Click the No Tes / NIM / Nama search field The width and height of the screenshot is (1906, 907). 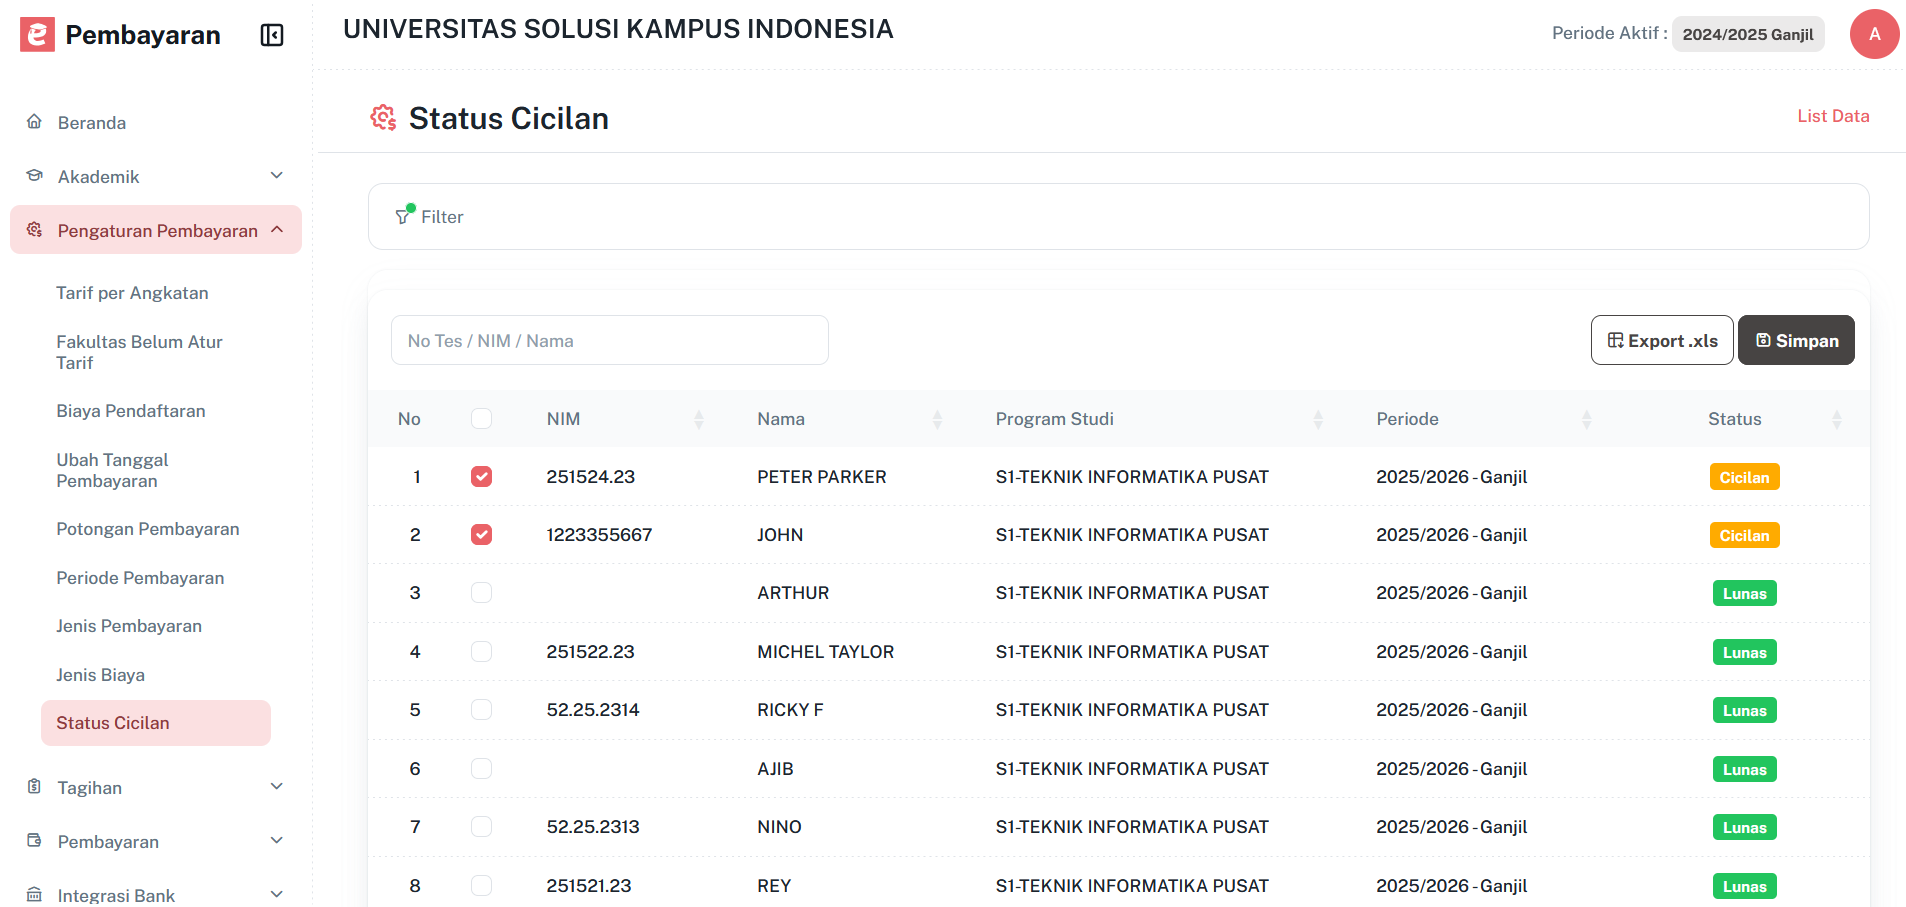tap(609, 340)
